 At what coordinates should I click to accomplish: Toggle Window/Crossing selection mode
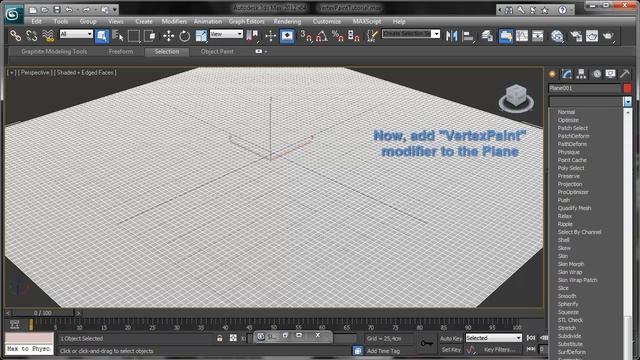click(150, 36)
